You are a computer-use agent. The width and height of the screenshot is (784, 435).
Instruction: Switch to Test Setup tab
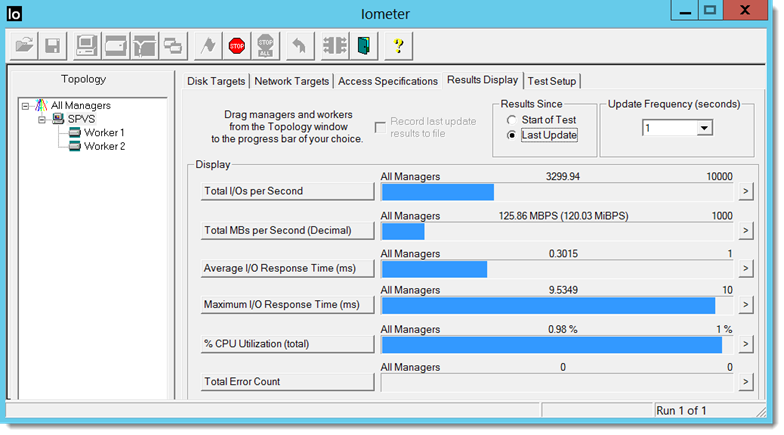pyautogui.click(x=552, y=81)
